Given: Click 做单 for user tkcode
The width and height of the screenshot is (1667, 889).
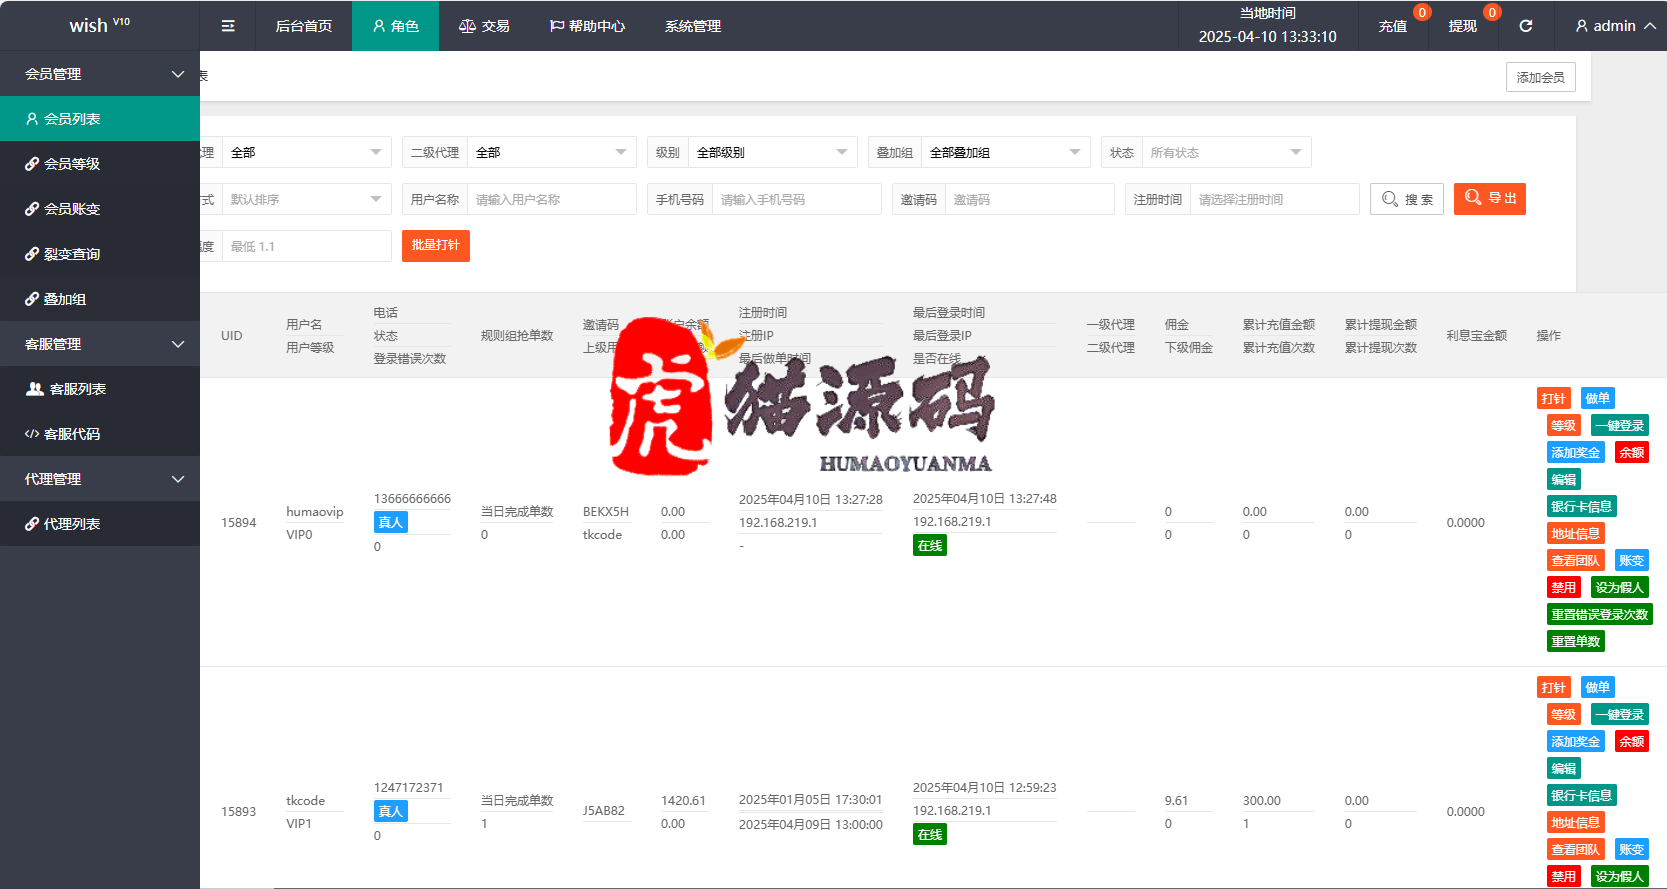Looking at the screenshot, I should (1598, 687).
